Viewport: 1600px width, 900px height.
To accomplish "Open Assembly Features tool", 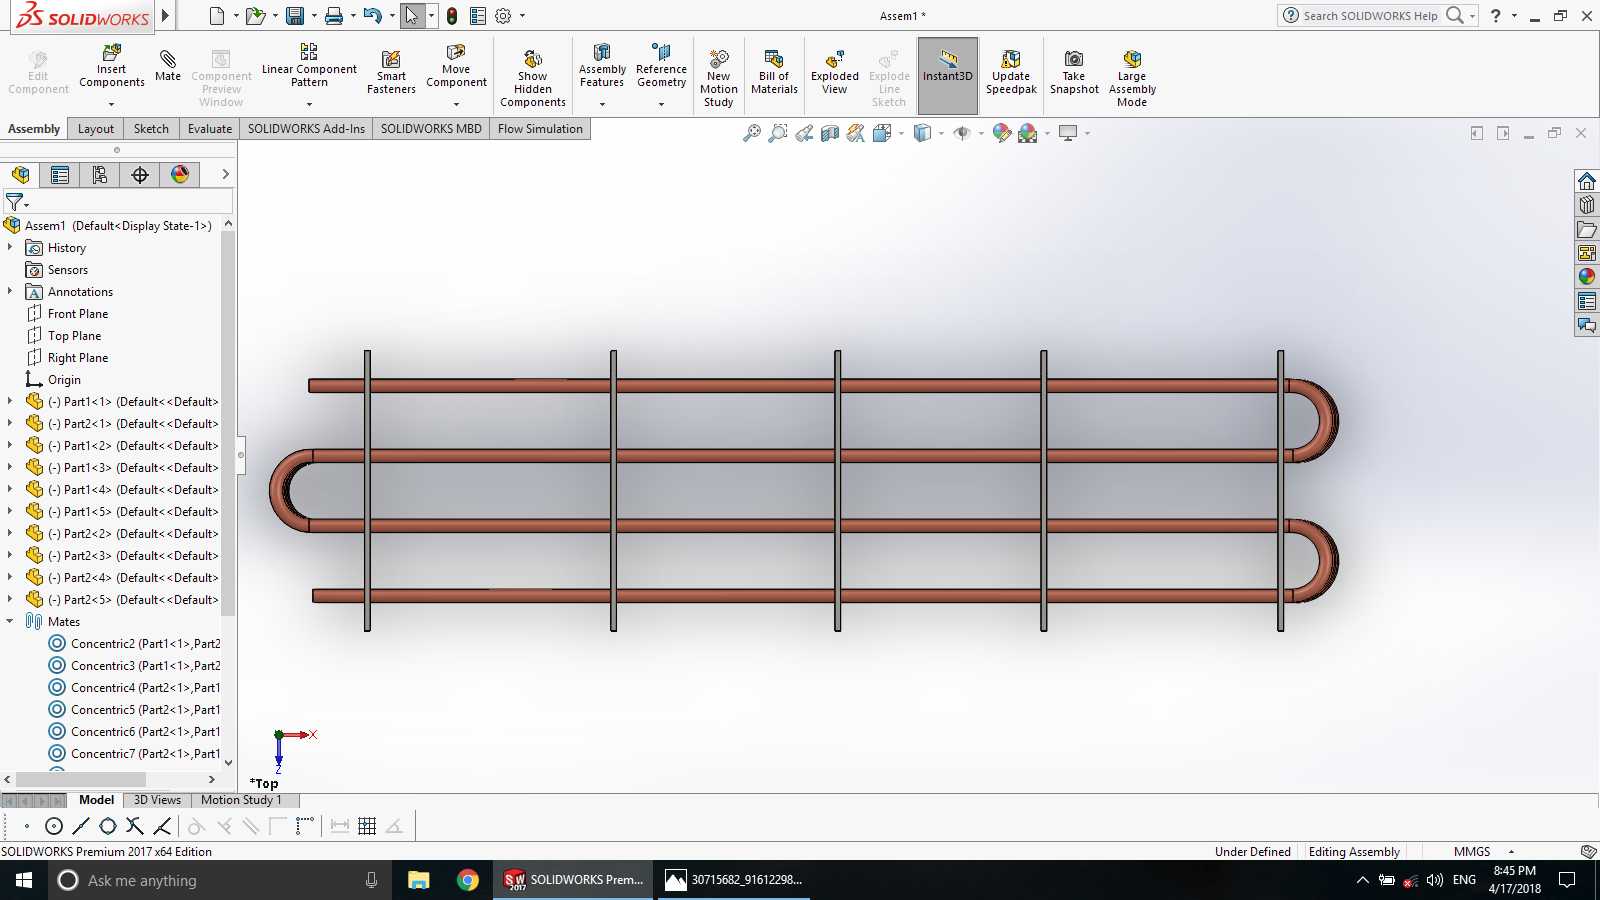I will click(602, 66).
